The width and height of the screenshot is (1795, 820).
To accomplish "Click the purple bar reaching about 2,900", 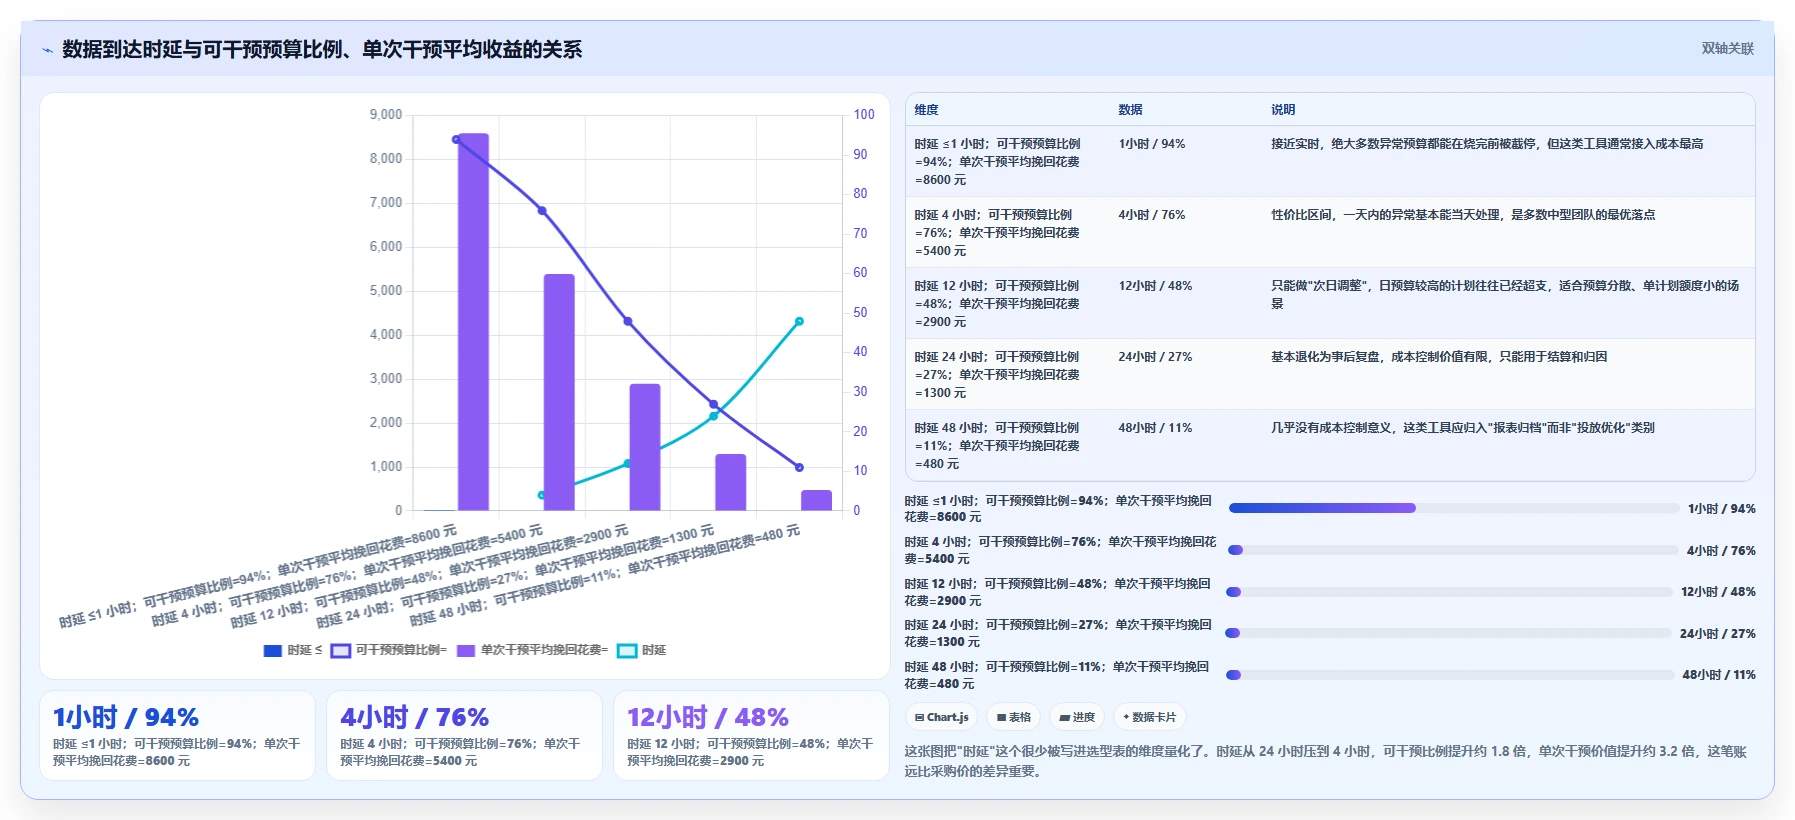I will click(645, 447).
